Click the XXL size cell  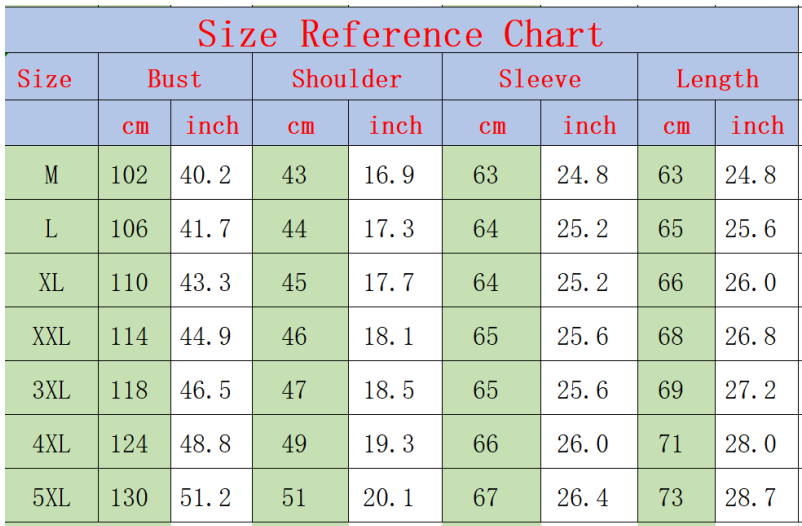pyautogui.click(x=51, y=336)
